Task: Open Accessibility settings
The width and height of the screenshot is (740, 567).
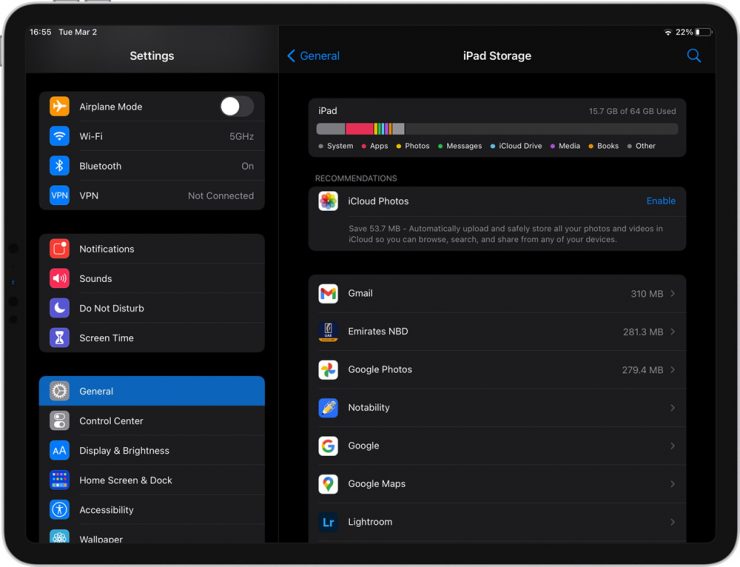Action: (152, 510)
